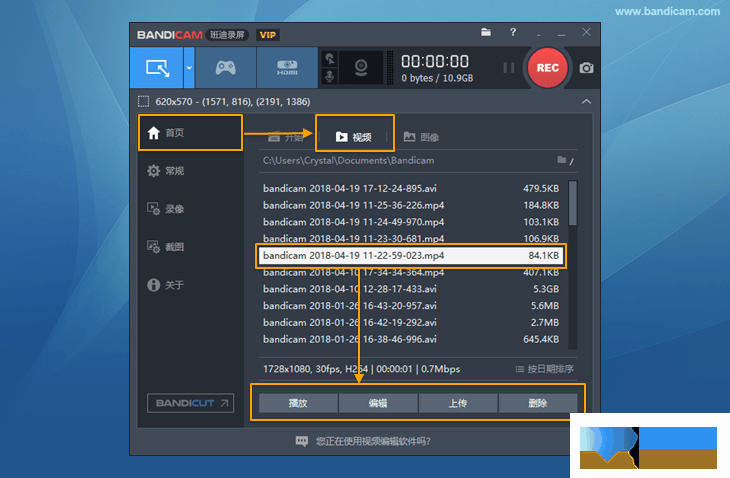Select bandicam 2018-04-19 17-12-24-895.avi
730x478 pixels.
tap(411, 189)
